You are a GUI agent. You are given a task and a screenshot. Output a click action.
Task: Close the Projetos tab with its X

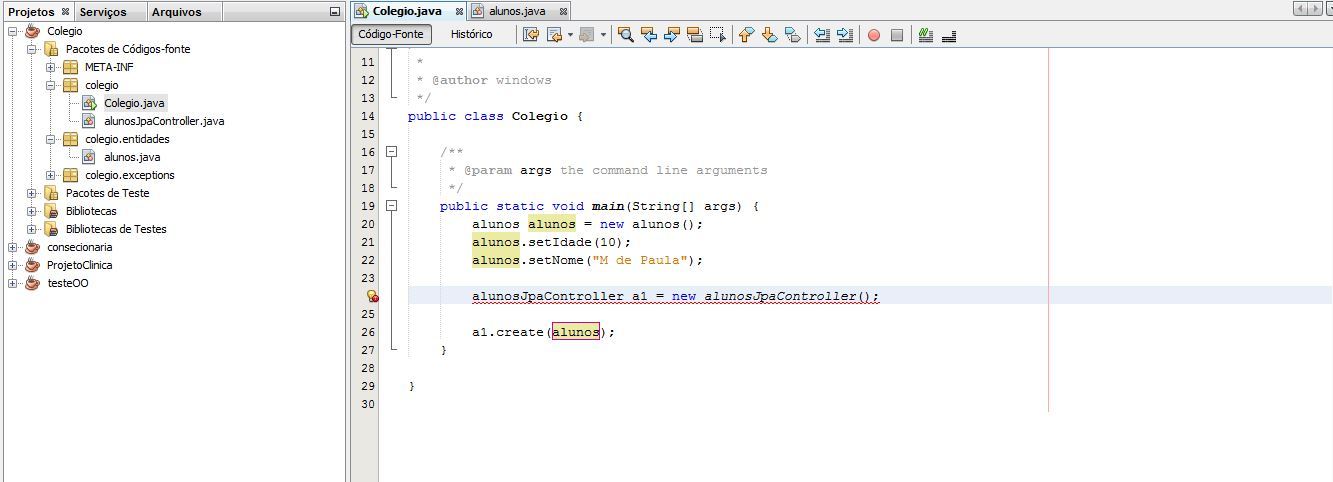point(66,12)
